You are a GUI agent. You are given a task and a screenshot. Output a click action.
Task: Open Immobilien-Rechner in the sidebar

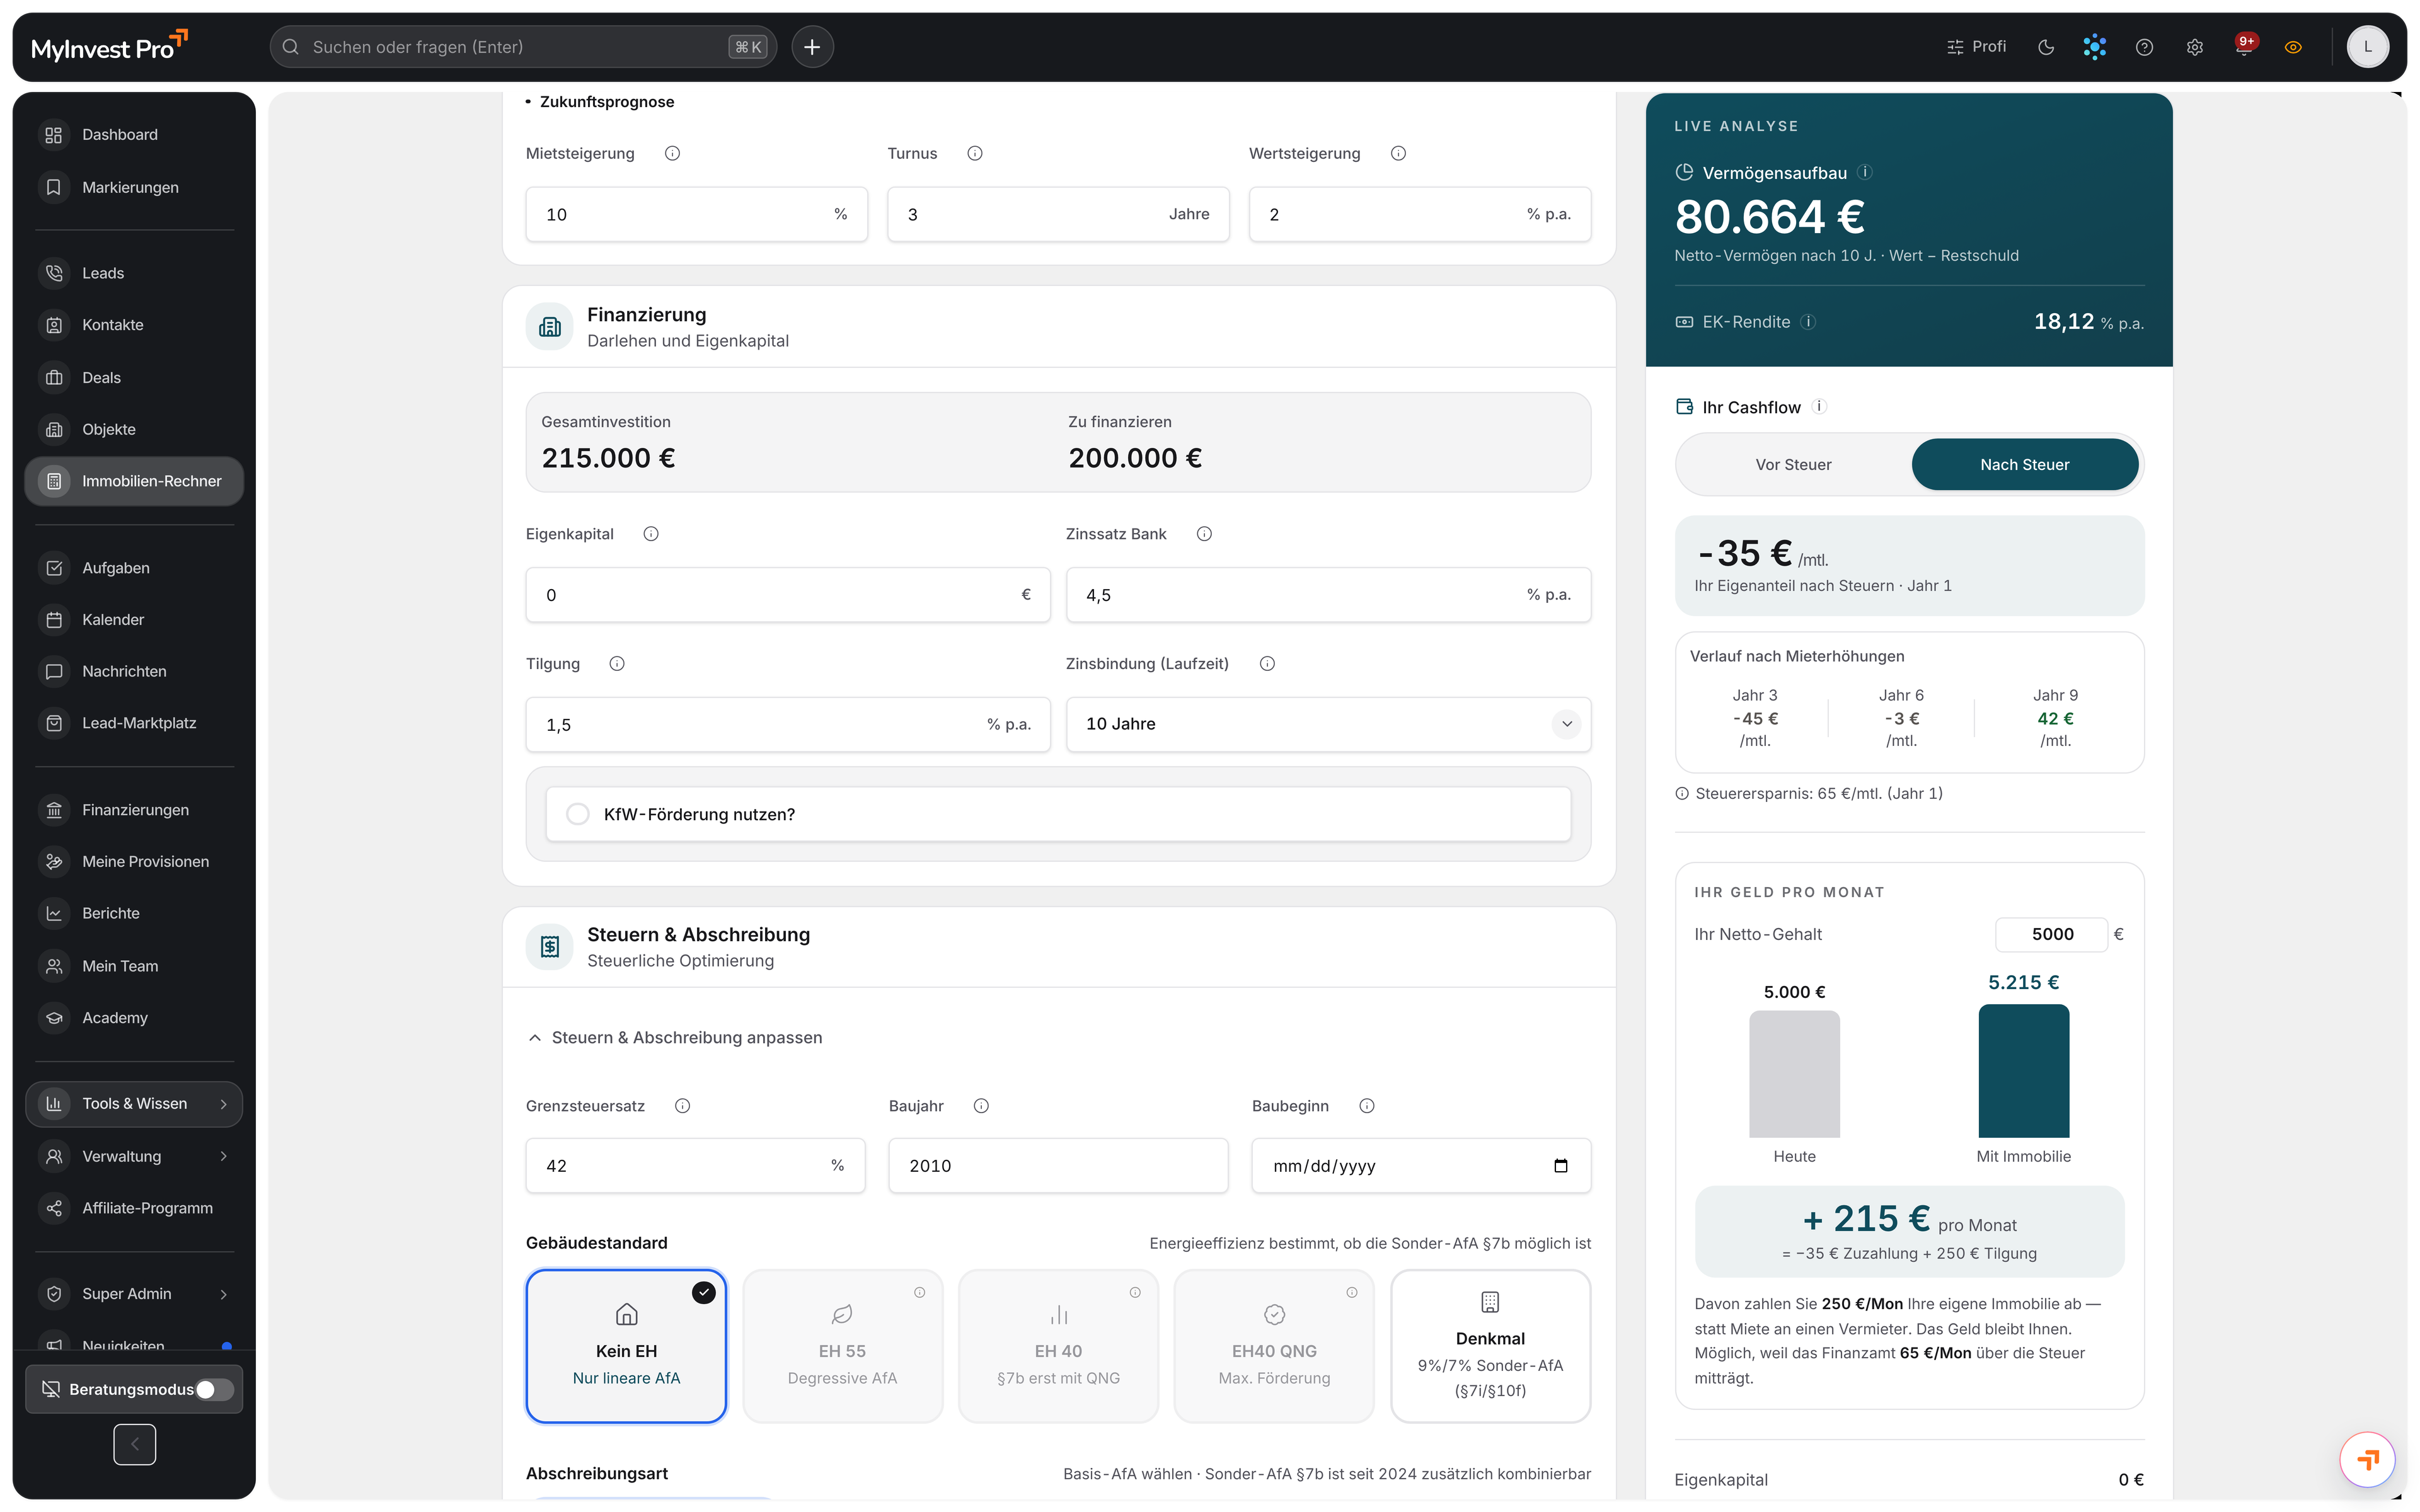pos(134,481)
